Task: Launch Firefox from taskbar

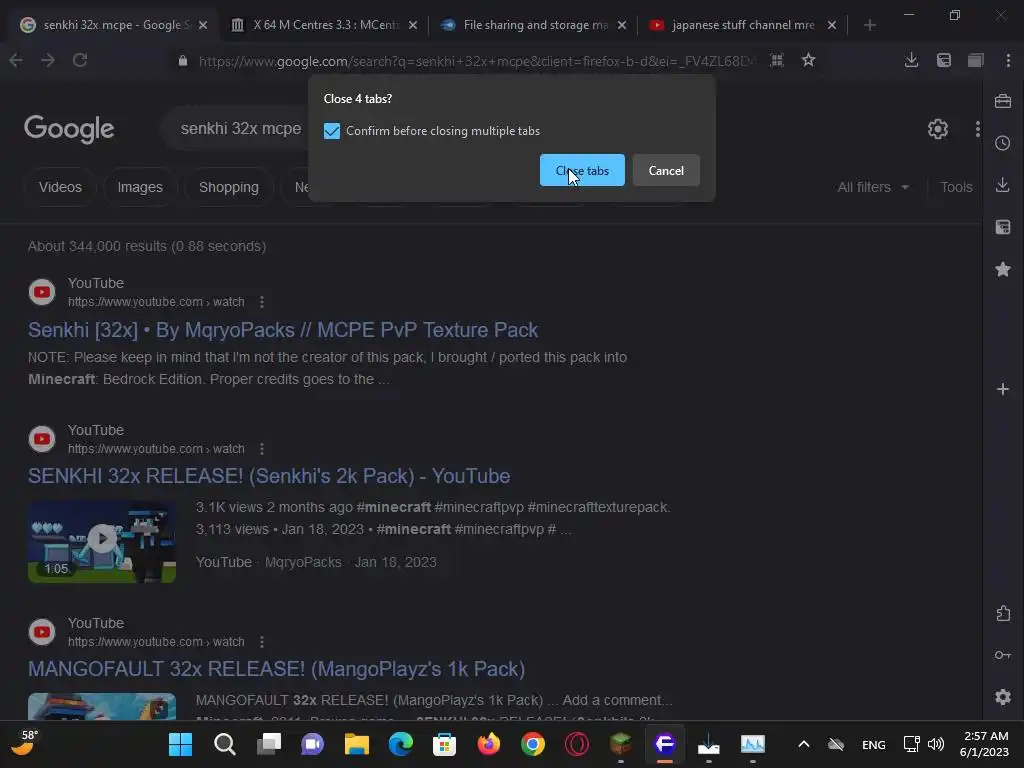Action: tap(488, 744)
